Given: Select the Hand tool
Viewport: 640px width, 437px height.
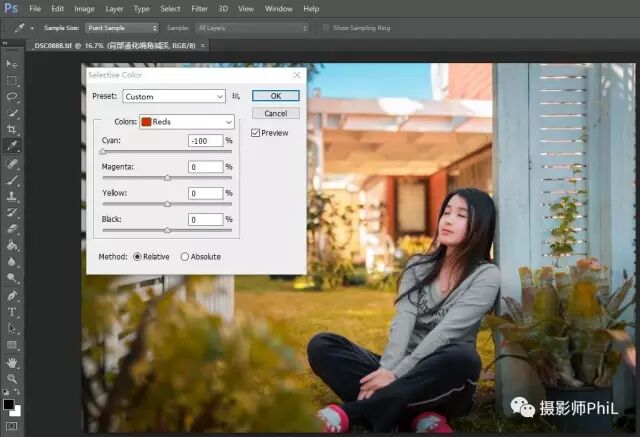Looking at the screenshot, I should pyautogui.click(x=11, y=362).
